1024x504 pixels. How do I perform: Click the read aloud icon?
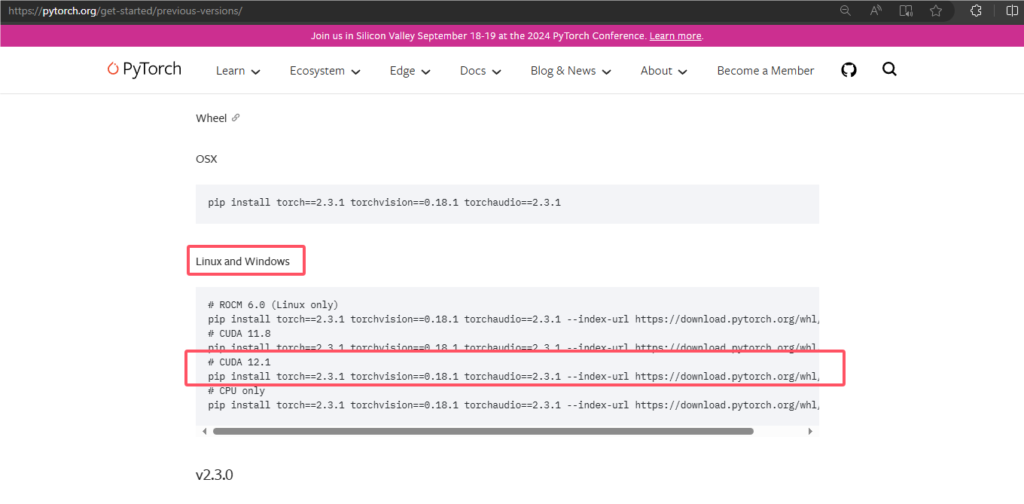[x=876, y=10]
